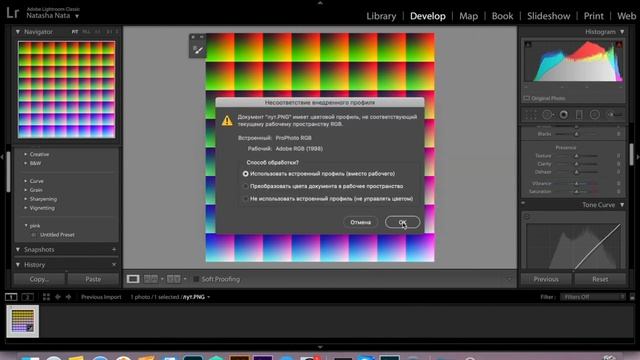Switch to the Library module
The width and height of the screenshot is (640, 360).
coord(381,16)
